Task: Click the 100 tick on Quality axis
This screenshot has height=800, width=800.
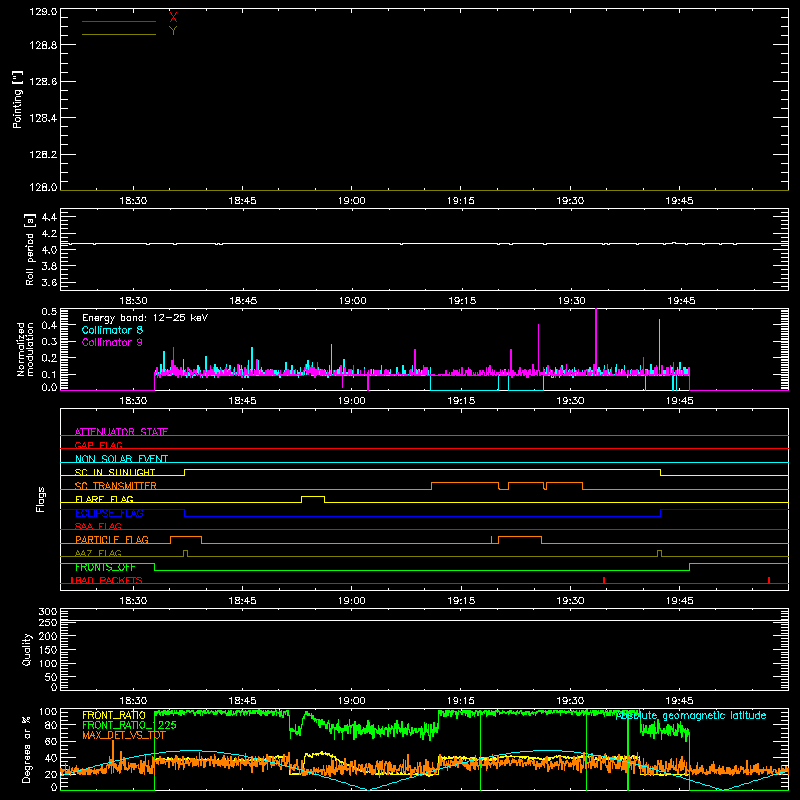Action: (47, 664)
